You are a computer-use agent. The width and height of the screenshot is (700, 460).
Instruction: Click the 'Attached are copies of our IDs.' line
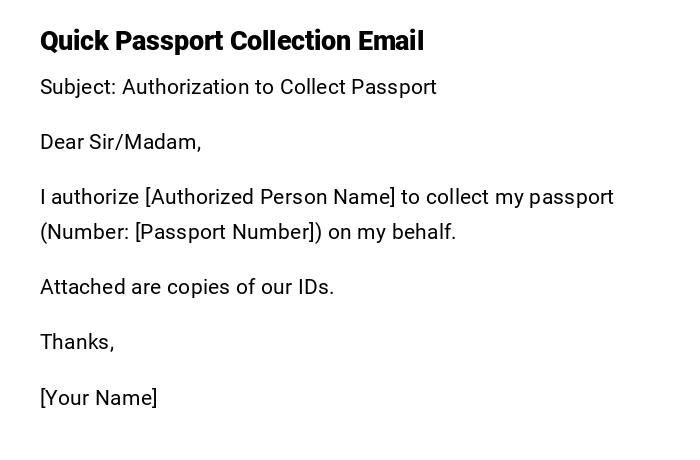click(x=187, y=287)
